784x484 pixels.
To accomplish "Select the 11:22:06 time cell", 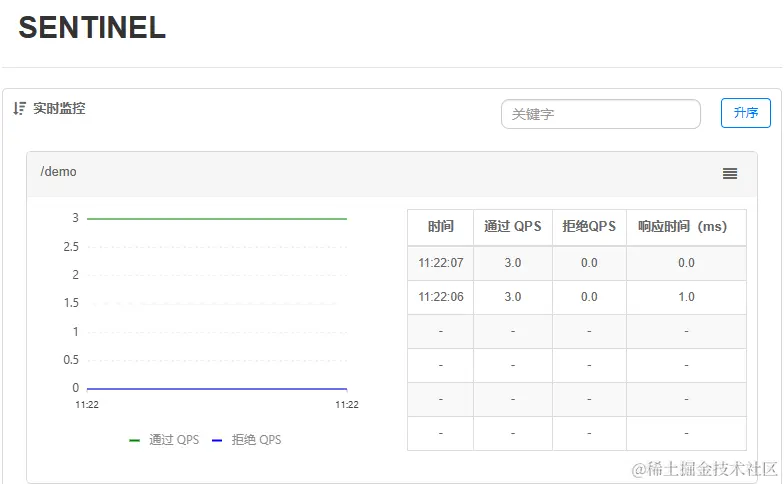I will click(x=440, y=297).
